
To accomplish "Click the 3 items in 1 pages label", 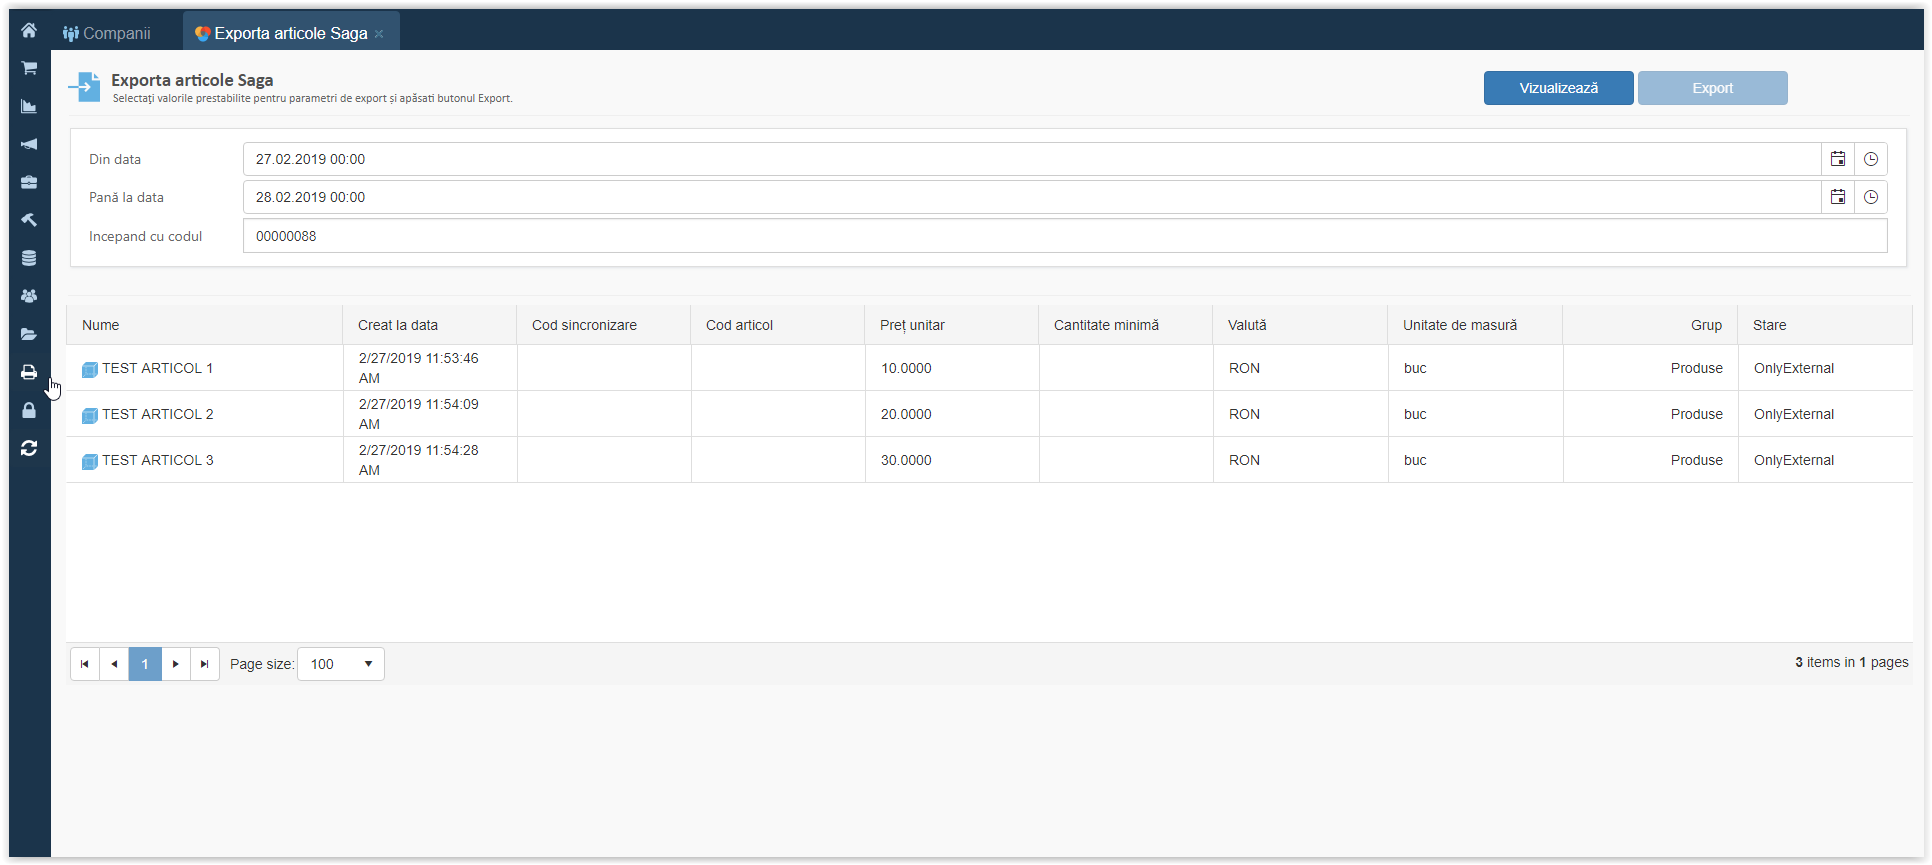I will [1851, 662].
